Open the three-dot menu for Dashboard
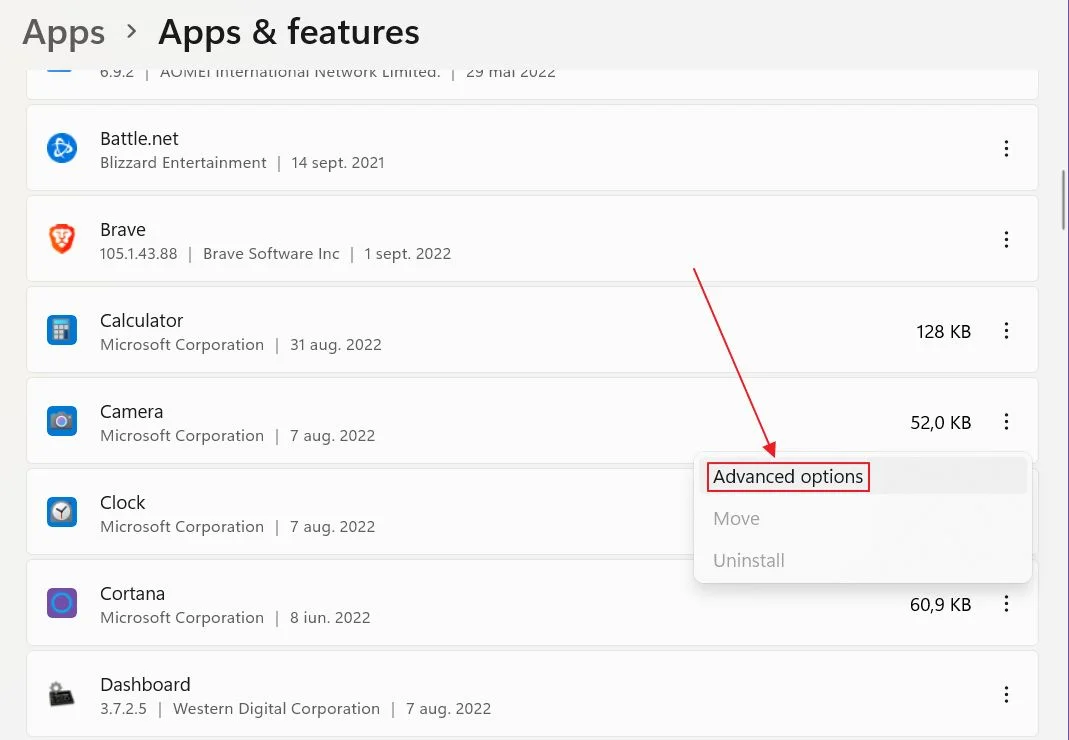This screenshot has width=1069, height=740. 1006,694
